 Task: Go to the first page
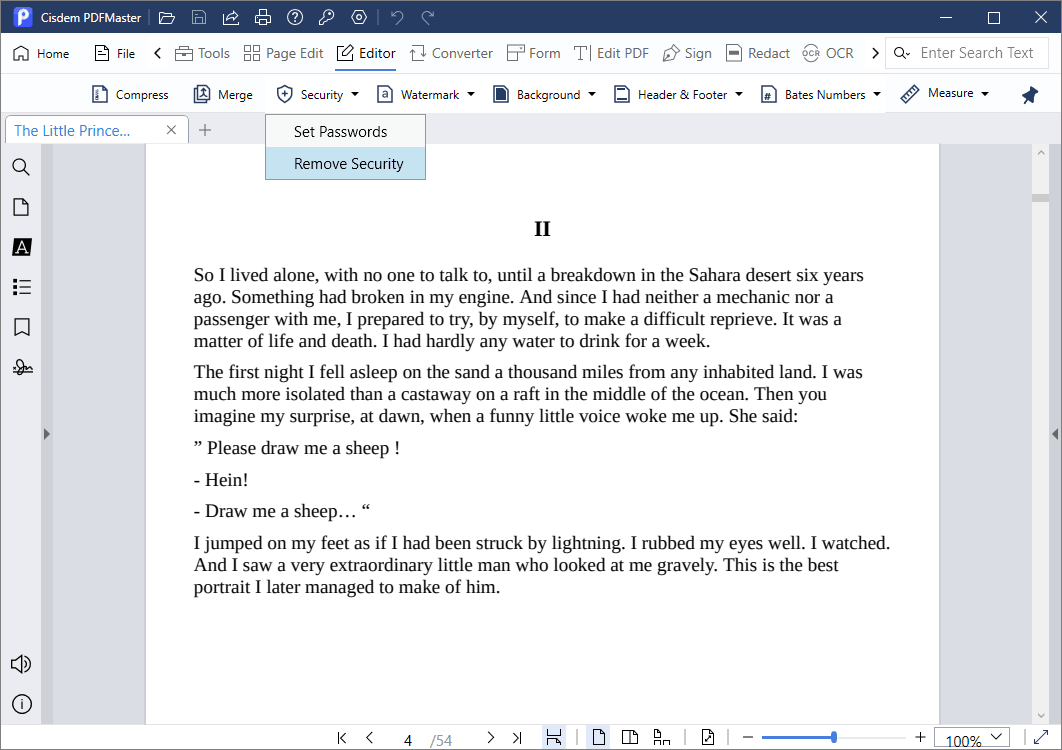pos(342,738)
